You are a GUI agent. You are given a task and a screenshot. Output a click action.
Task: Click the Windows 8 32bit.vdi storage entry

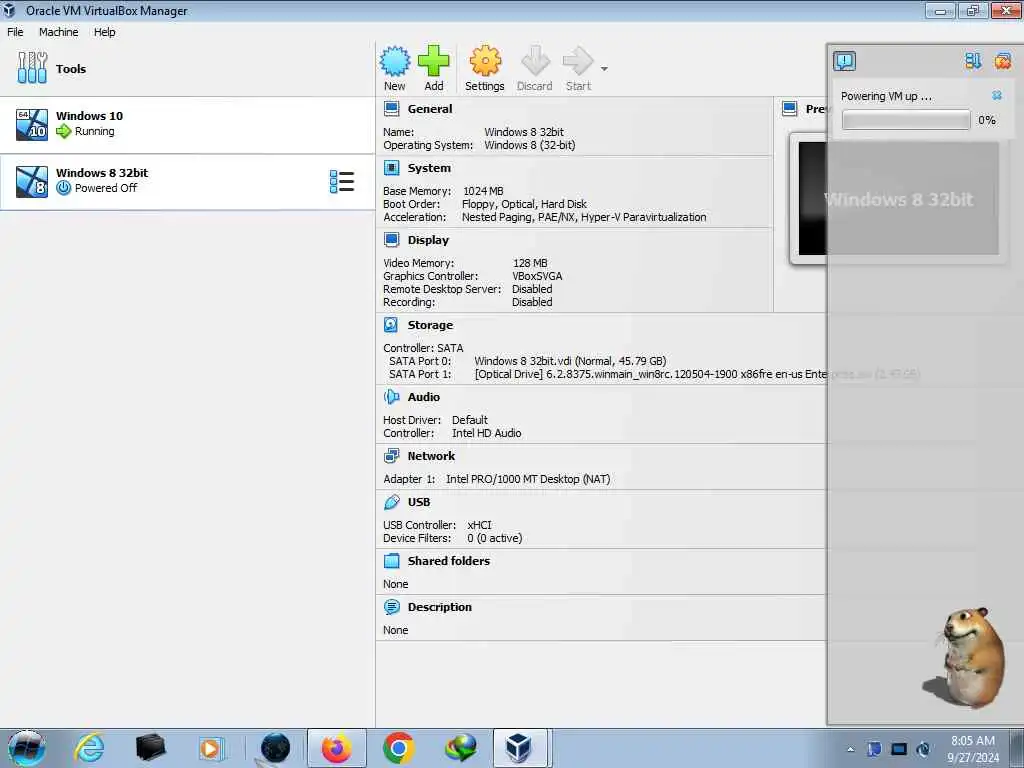point(569,360)
